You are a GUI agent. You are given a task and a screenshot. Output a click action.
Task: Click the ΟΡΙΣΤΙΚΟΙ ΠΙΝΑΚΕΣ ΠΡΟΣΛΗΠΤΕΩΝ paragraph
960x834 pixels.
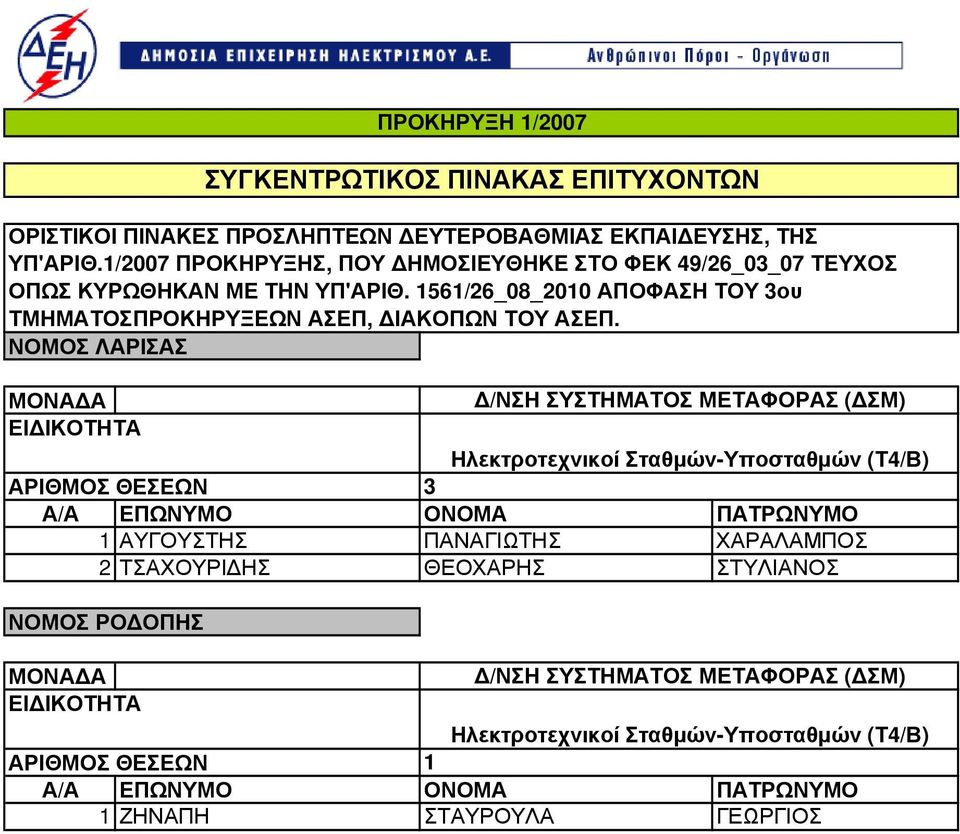pyautogui.click(x=481, y=278)
